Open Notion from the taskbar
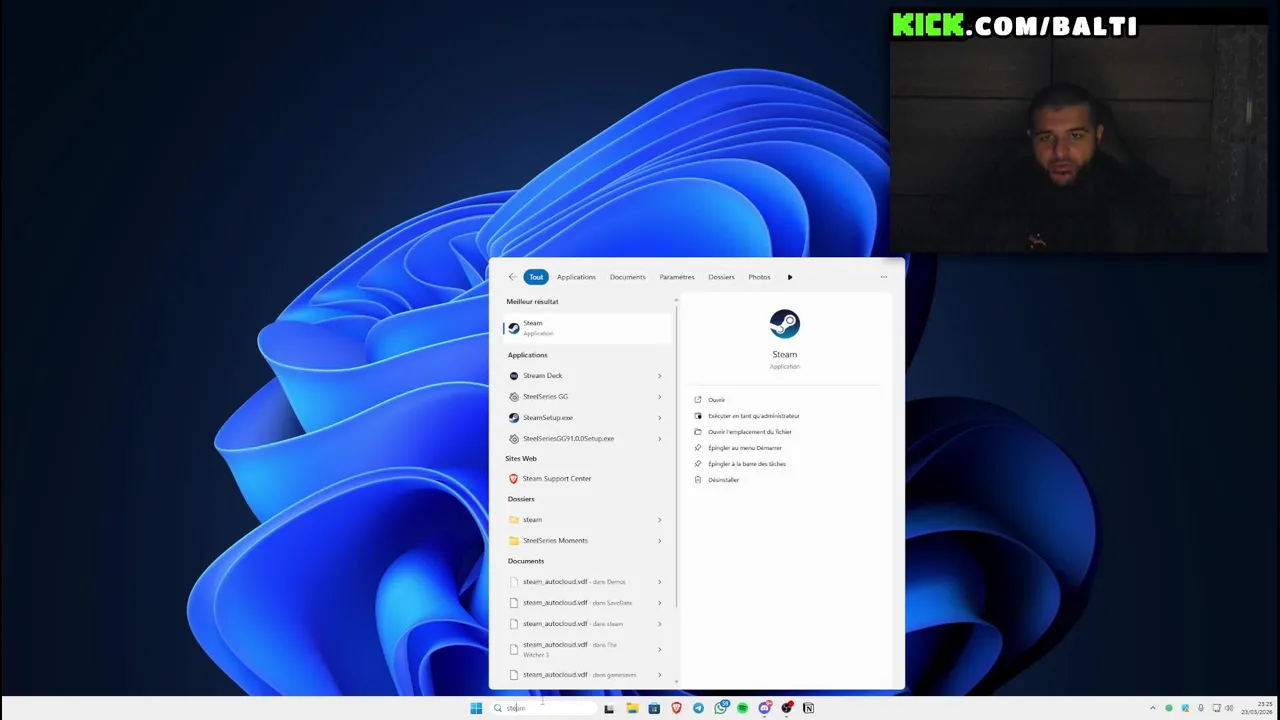Image resolution: width=1280 pixels, height=720 pixels. click(808, 708)
